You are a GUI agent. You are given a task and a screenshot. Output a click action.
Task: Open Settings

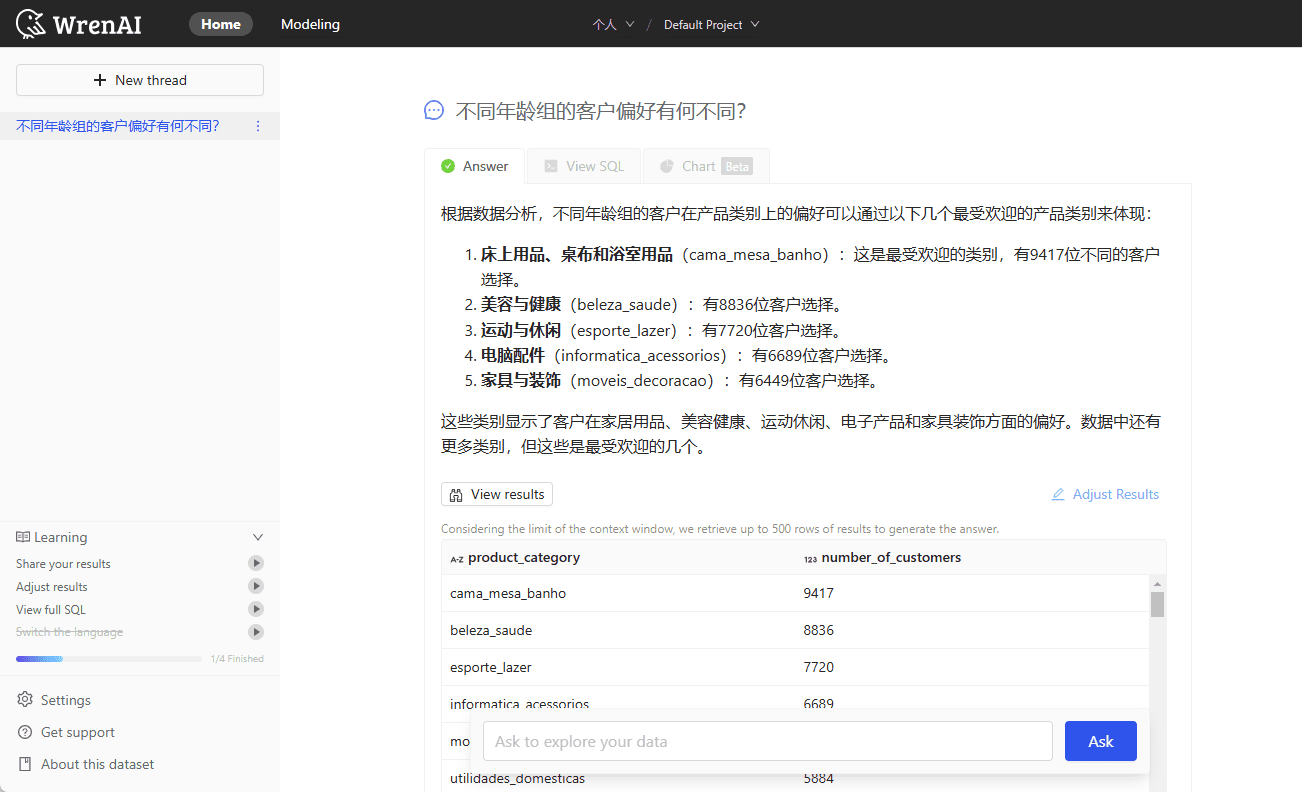pyautogui.click(x=65, y=700)
